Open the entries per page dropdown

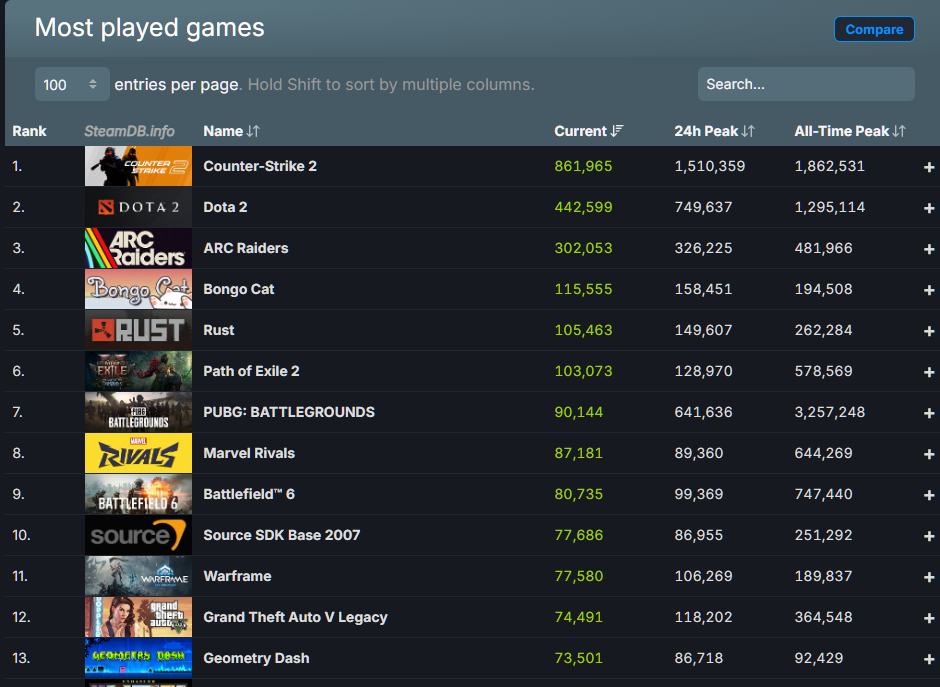coord(72,85)
